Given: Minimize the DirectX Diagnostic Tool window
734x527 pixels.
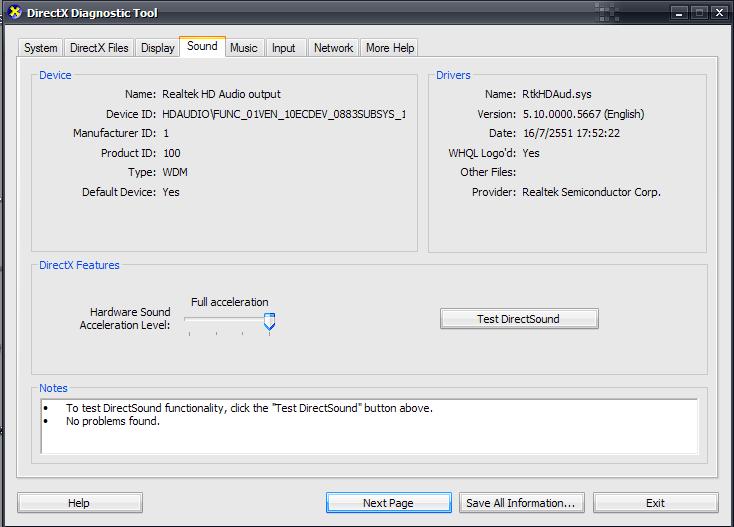Looking at the screenshot, I should [675, 13].
